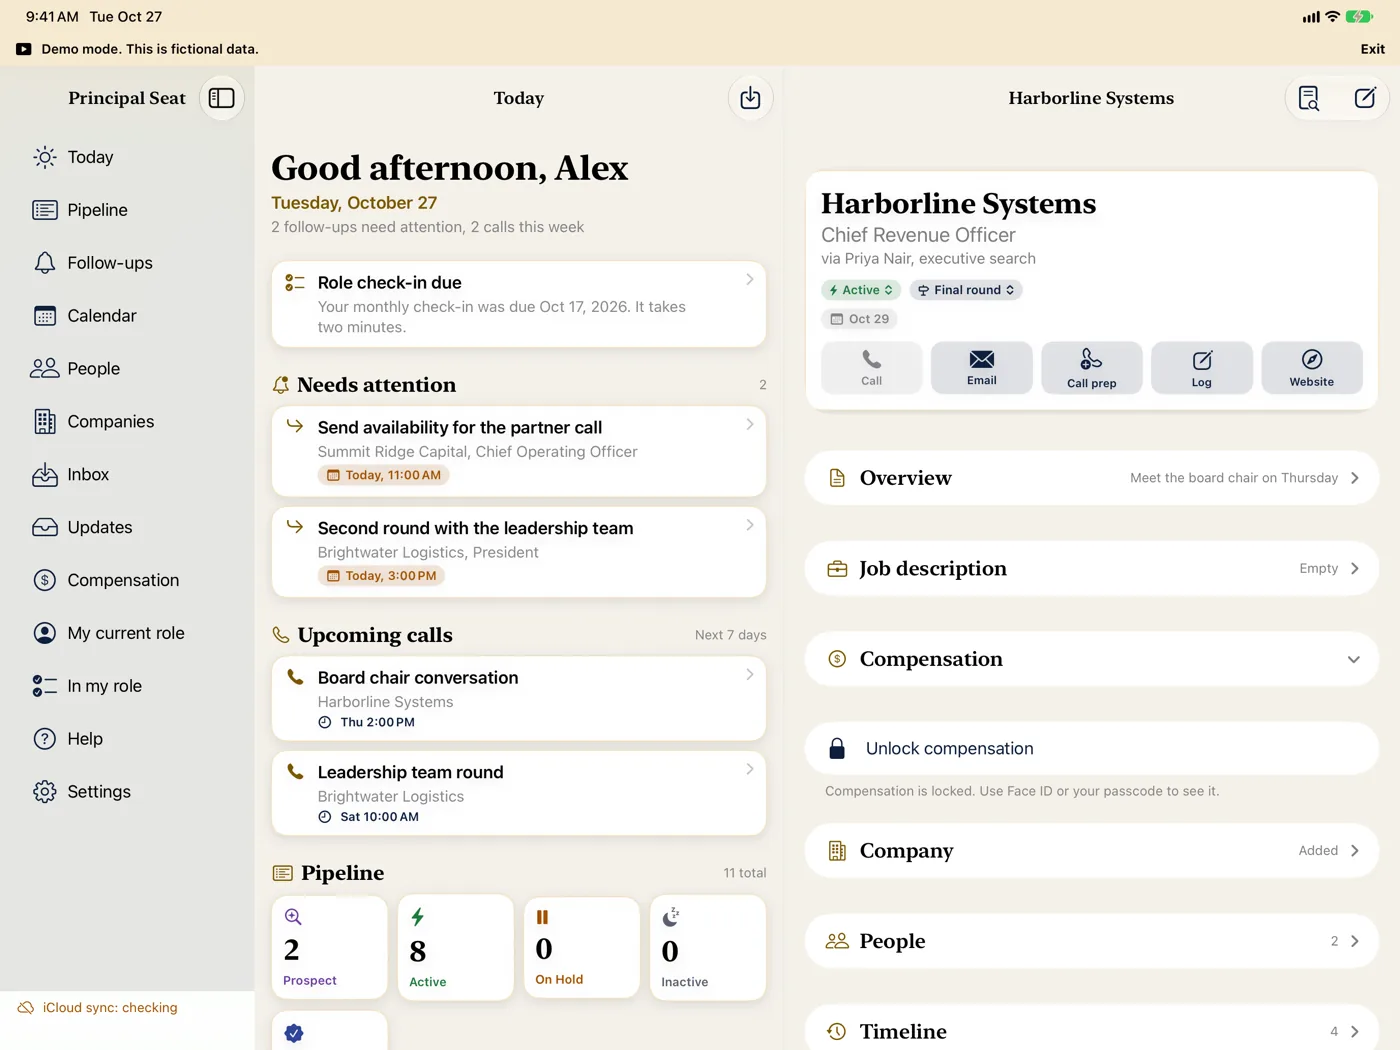Open the Active status dropdown
1400x1050 pixels.
coord(861,290)
